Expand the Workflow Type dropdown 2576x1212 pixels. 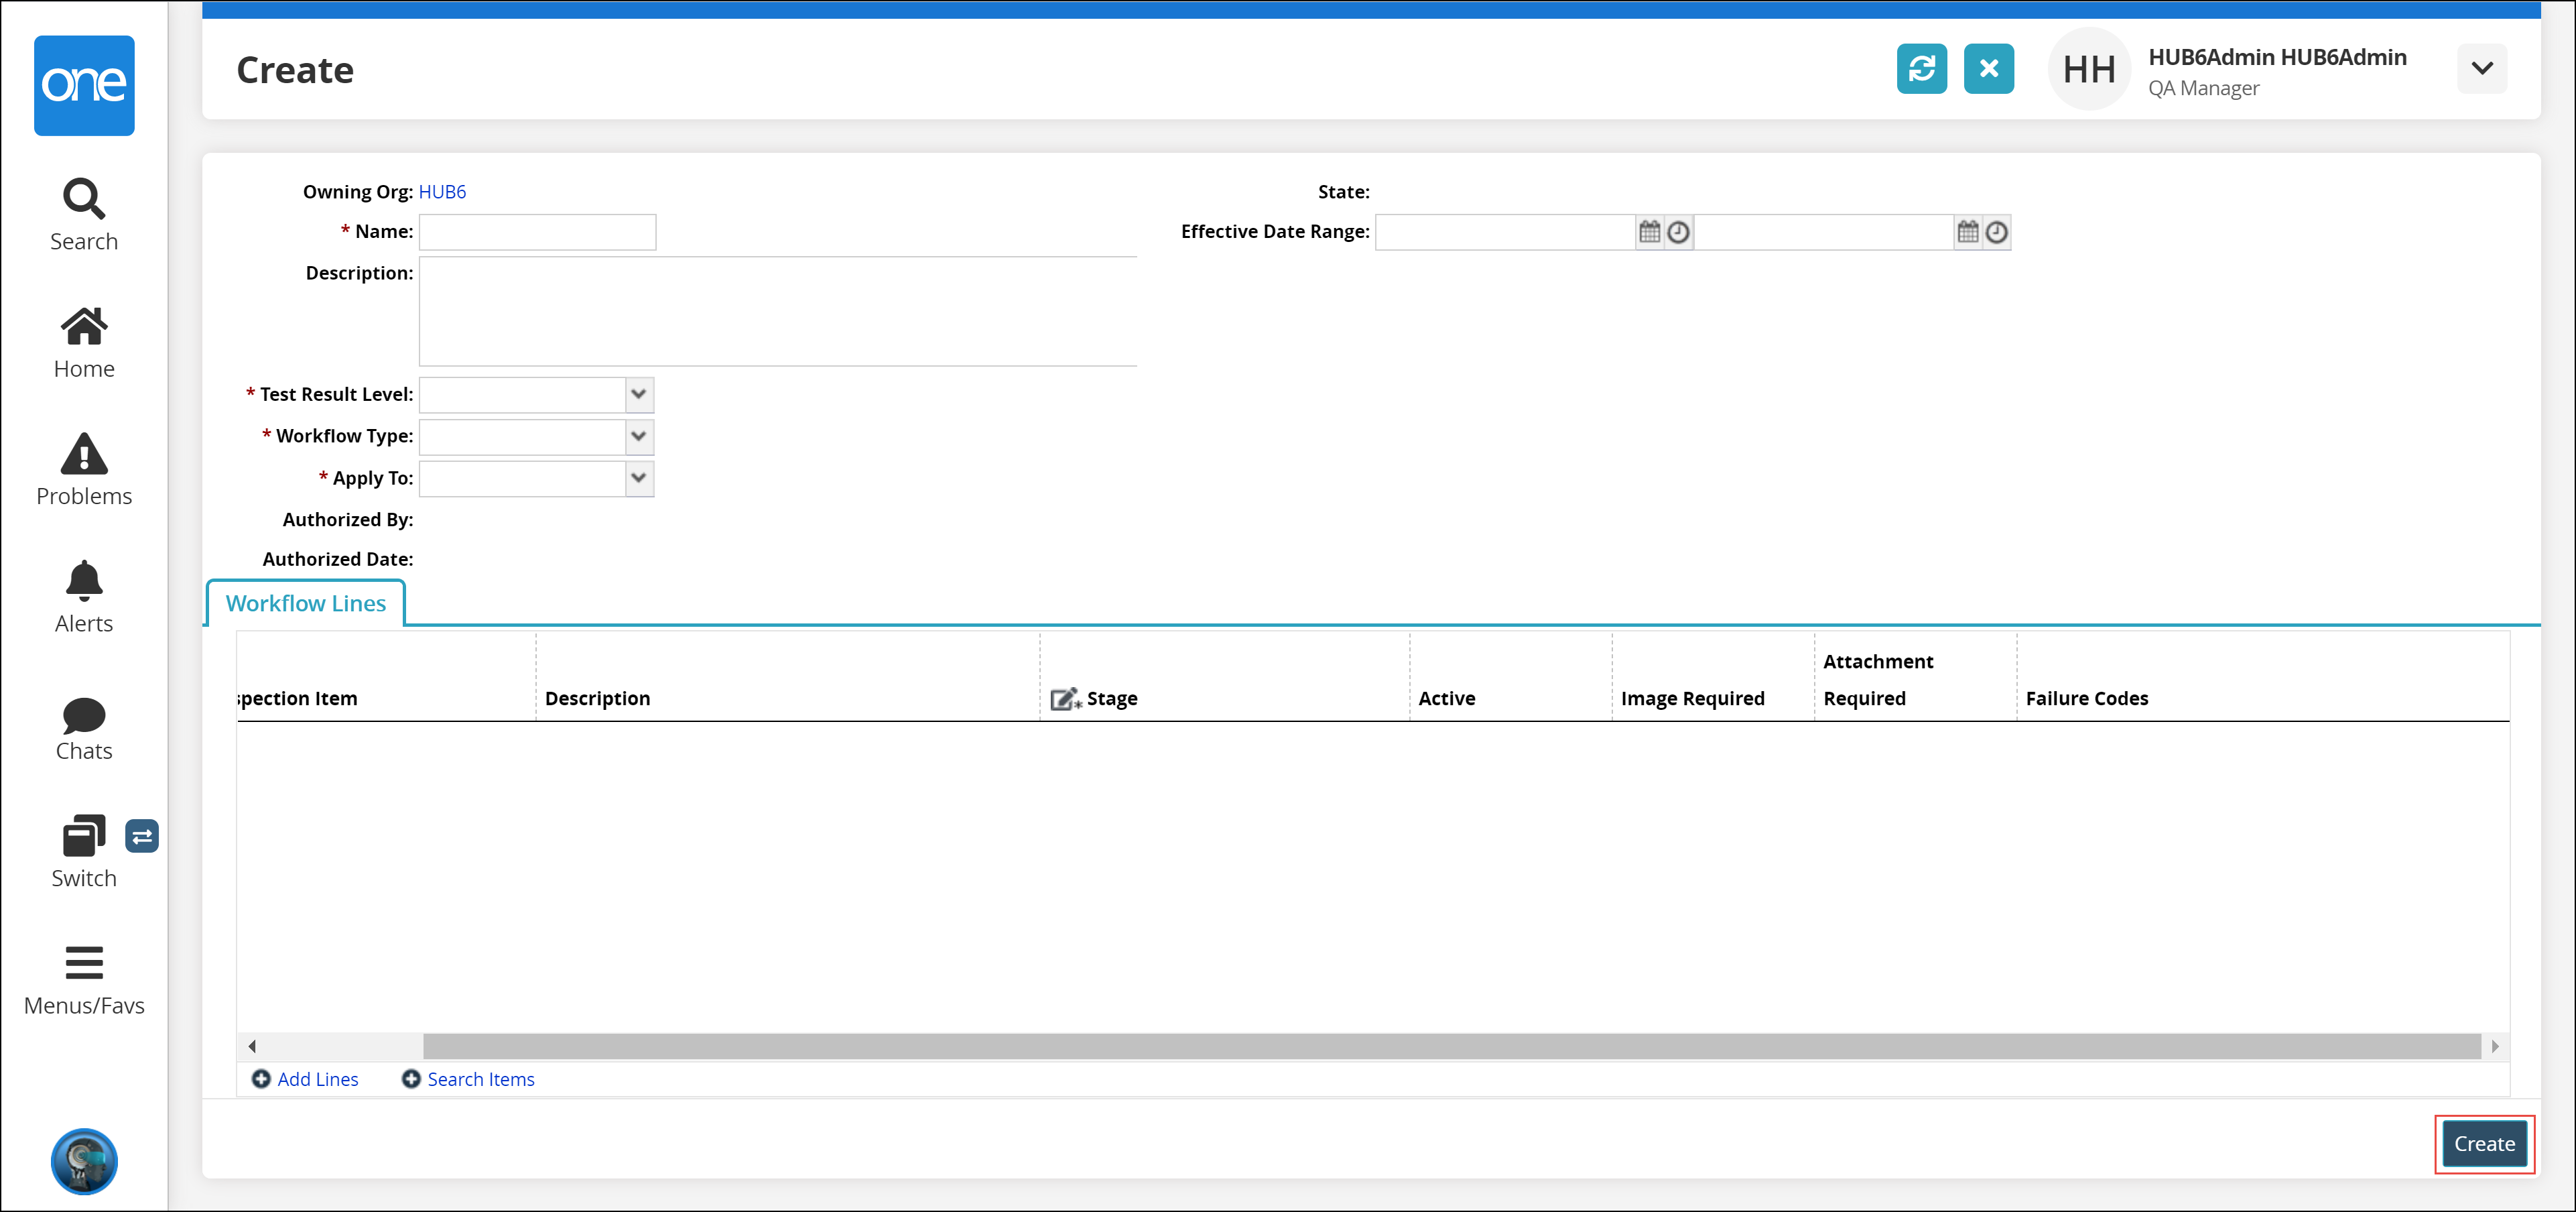pos(638,436)
